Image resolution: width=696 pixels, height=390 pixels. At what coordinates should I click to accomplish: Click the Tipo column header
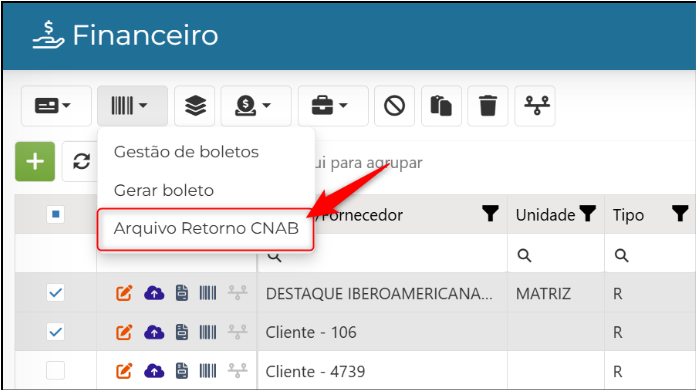[x=628, y=215]
